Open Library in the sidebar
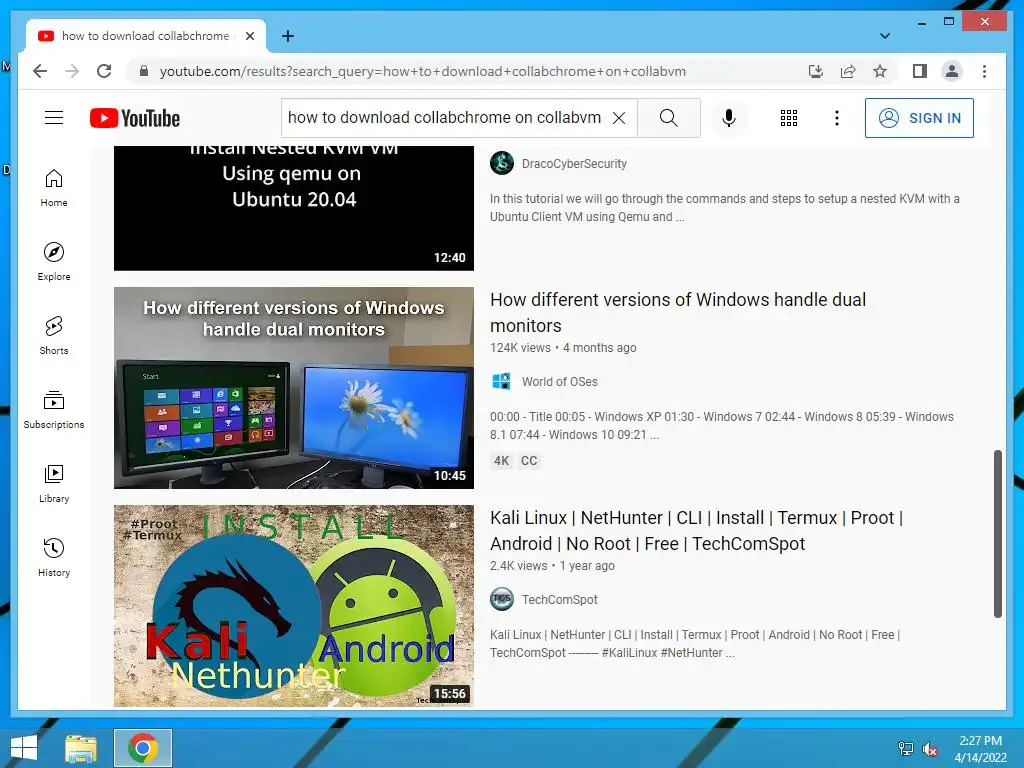Viewport: 1024px width, 768px height. coord(54,483)
